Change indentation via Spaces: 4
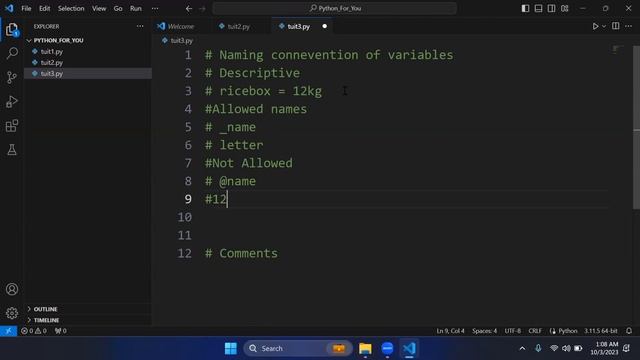The height and width of the screenshot is (360, 640). (484, 331)
